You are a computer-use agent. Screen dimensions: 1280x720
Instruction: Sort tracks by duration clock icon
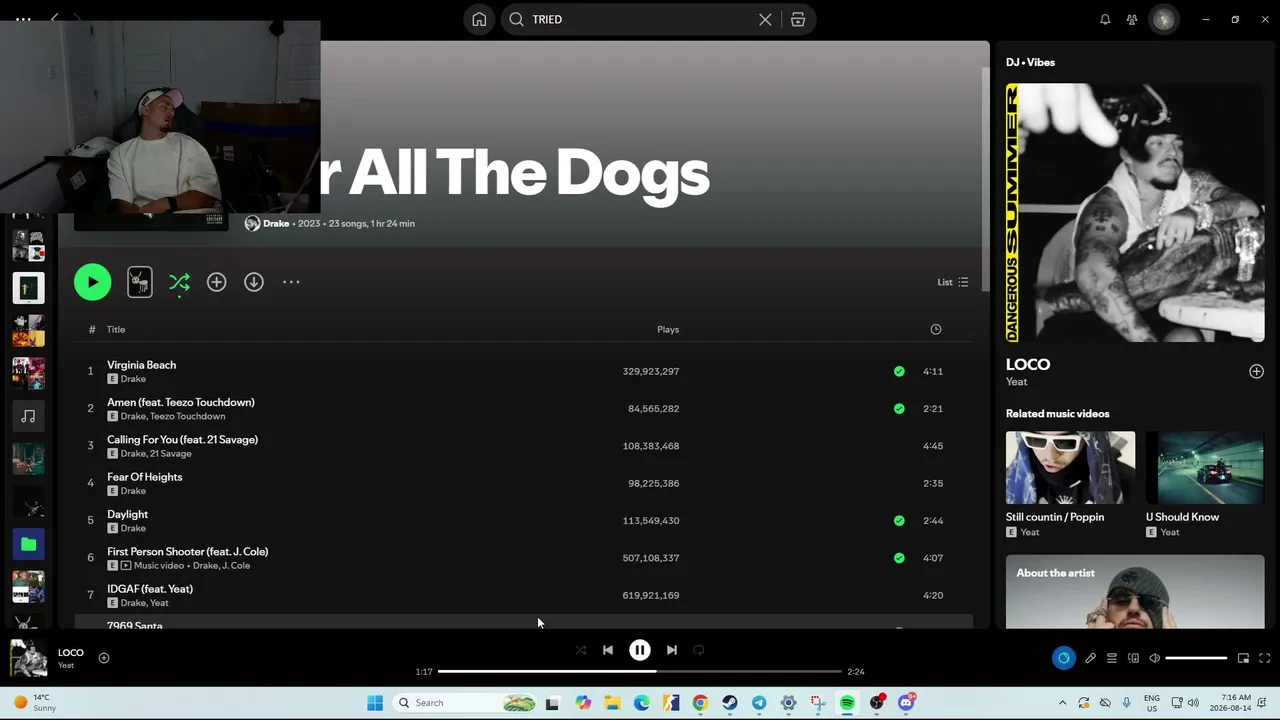click(x=936, y=329)
